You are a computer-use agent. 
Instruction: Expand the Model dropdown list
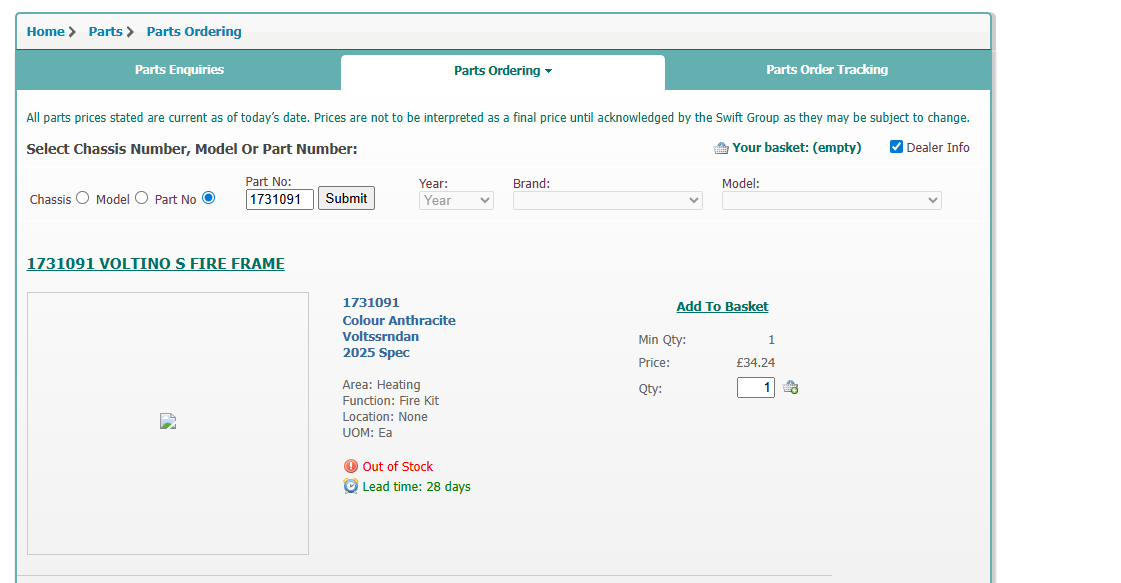831,200
